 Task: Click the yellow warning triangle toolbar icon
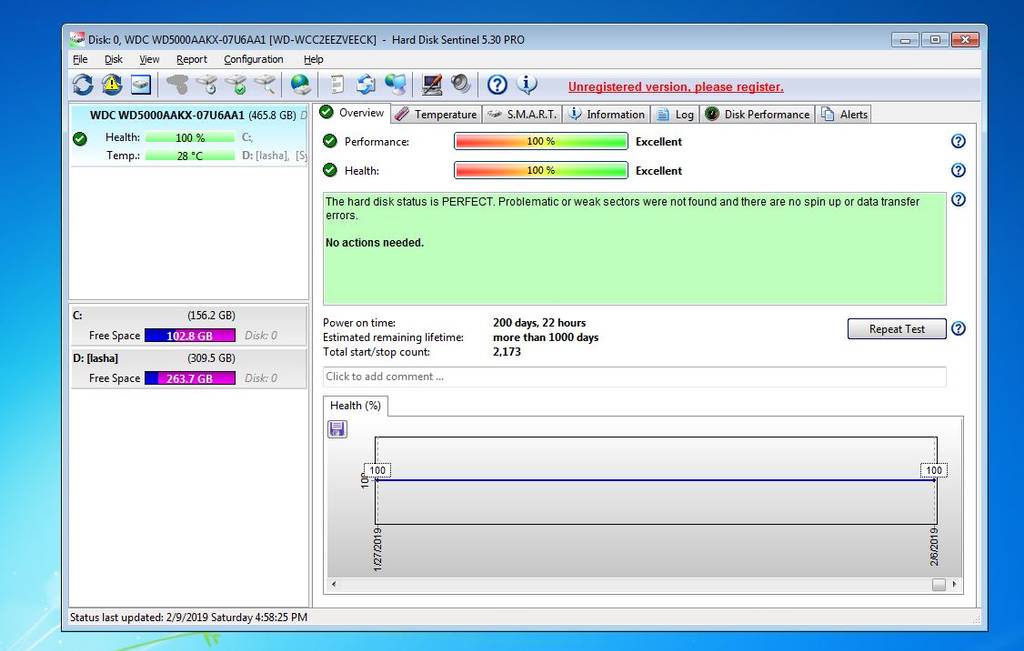click(111, 85)
